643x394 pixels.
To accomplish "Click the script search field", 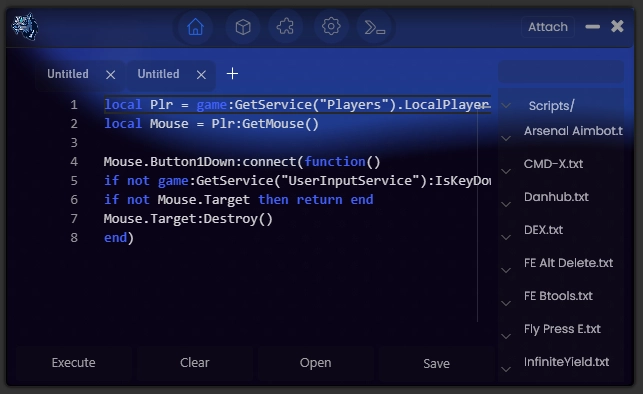I will click(561, 72).
